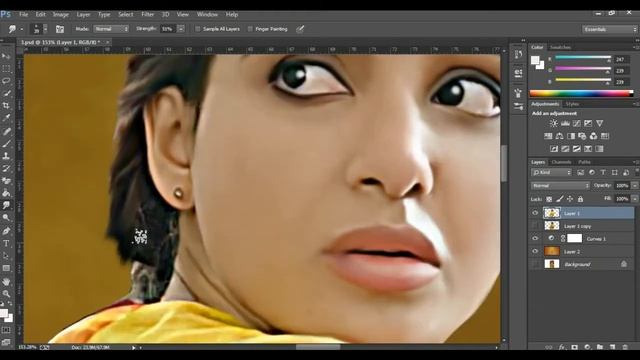
Task: Show Background layer visibility box
Action: point(535,264)
